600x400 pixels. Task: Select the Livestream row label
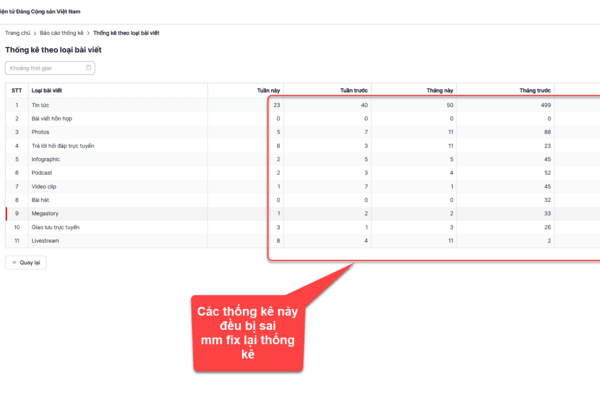(x=45, y=241)
